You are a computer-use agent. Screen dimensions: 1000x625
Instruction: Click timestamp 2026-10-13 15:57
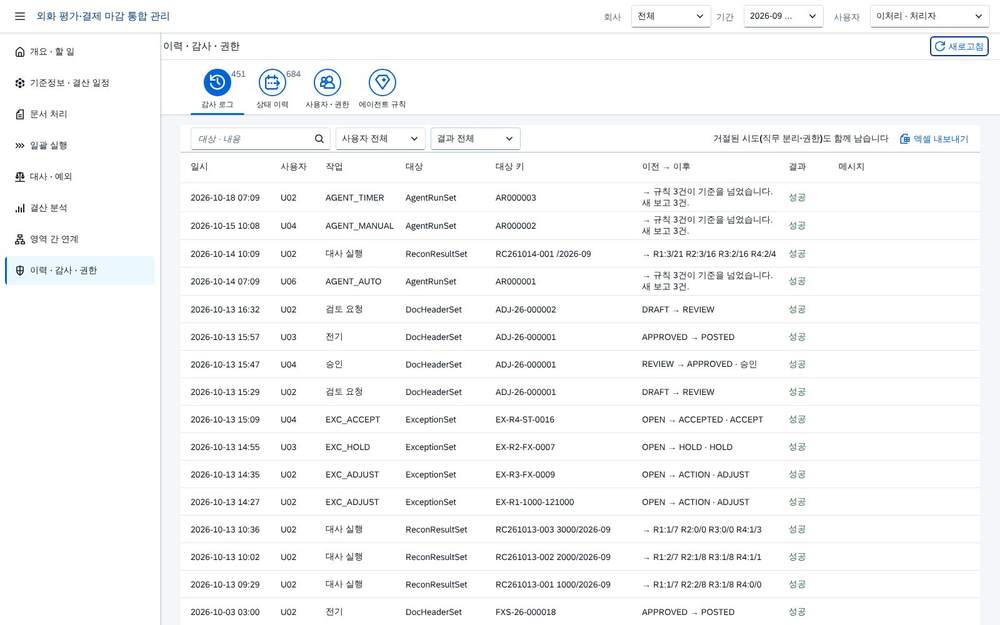coord(225,337)
